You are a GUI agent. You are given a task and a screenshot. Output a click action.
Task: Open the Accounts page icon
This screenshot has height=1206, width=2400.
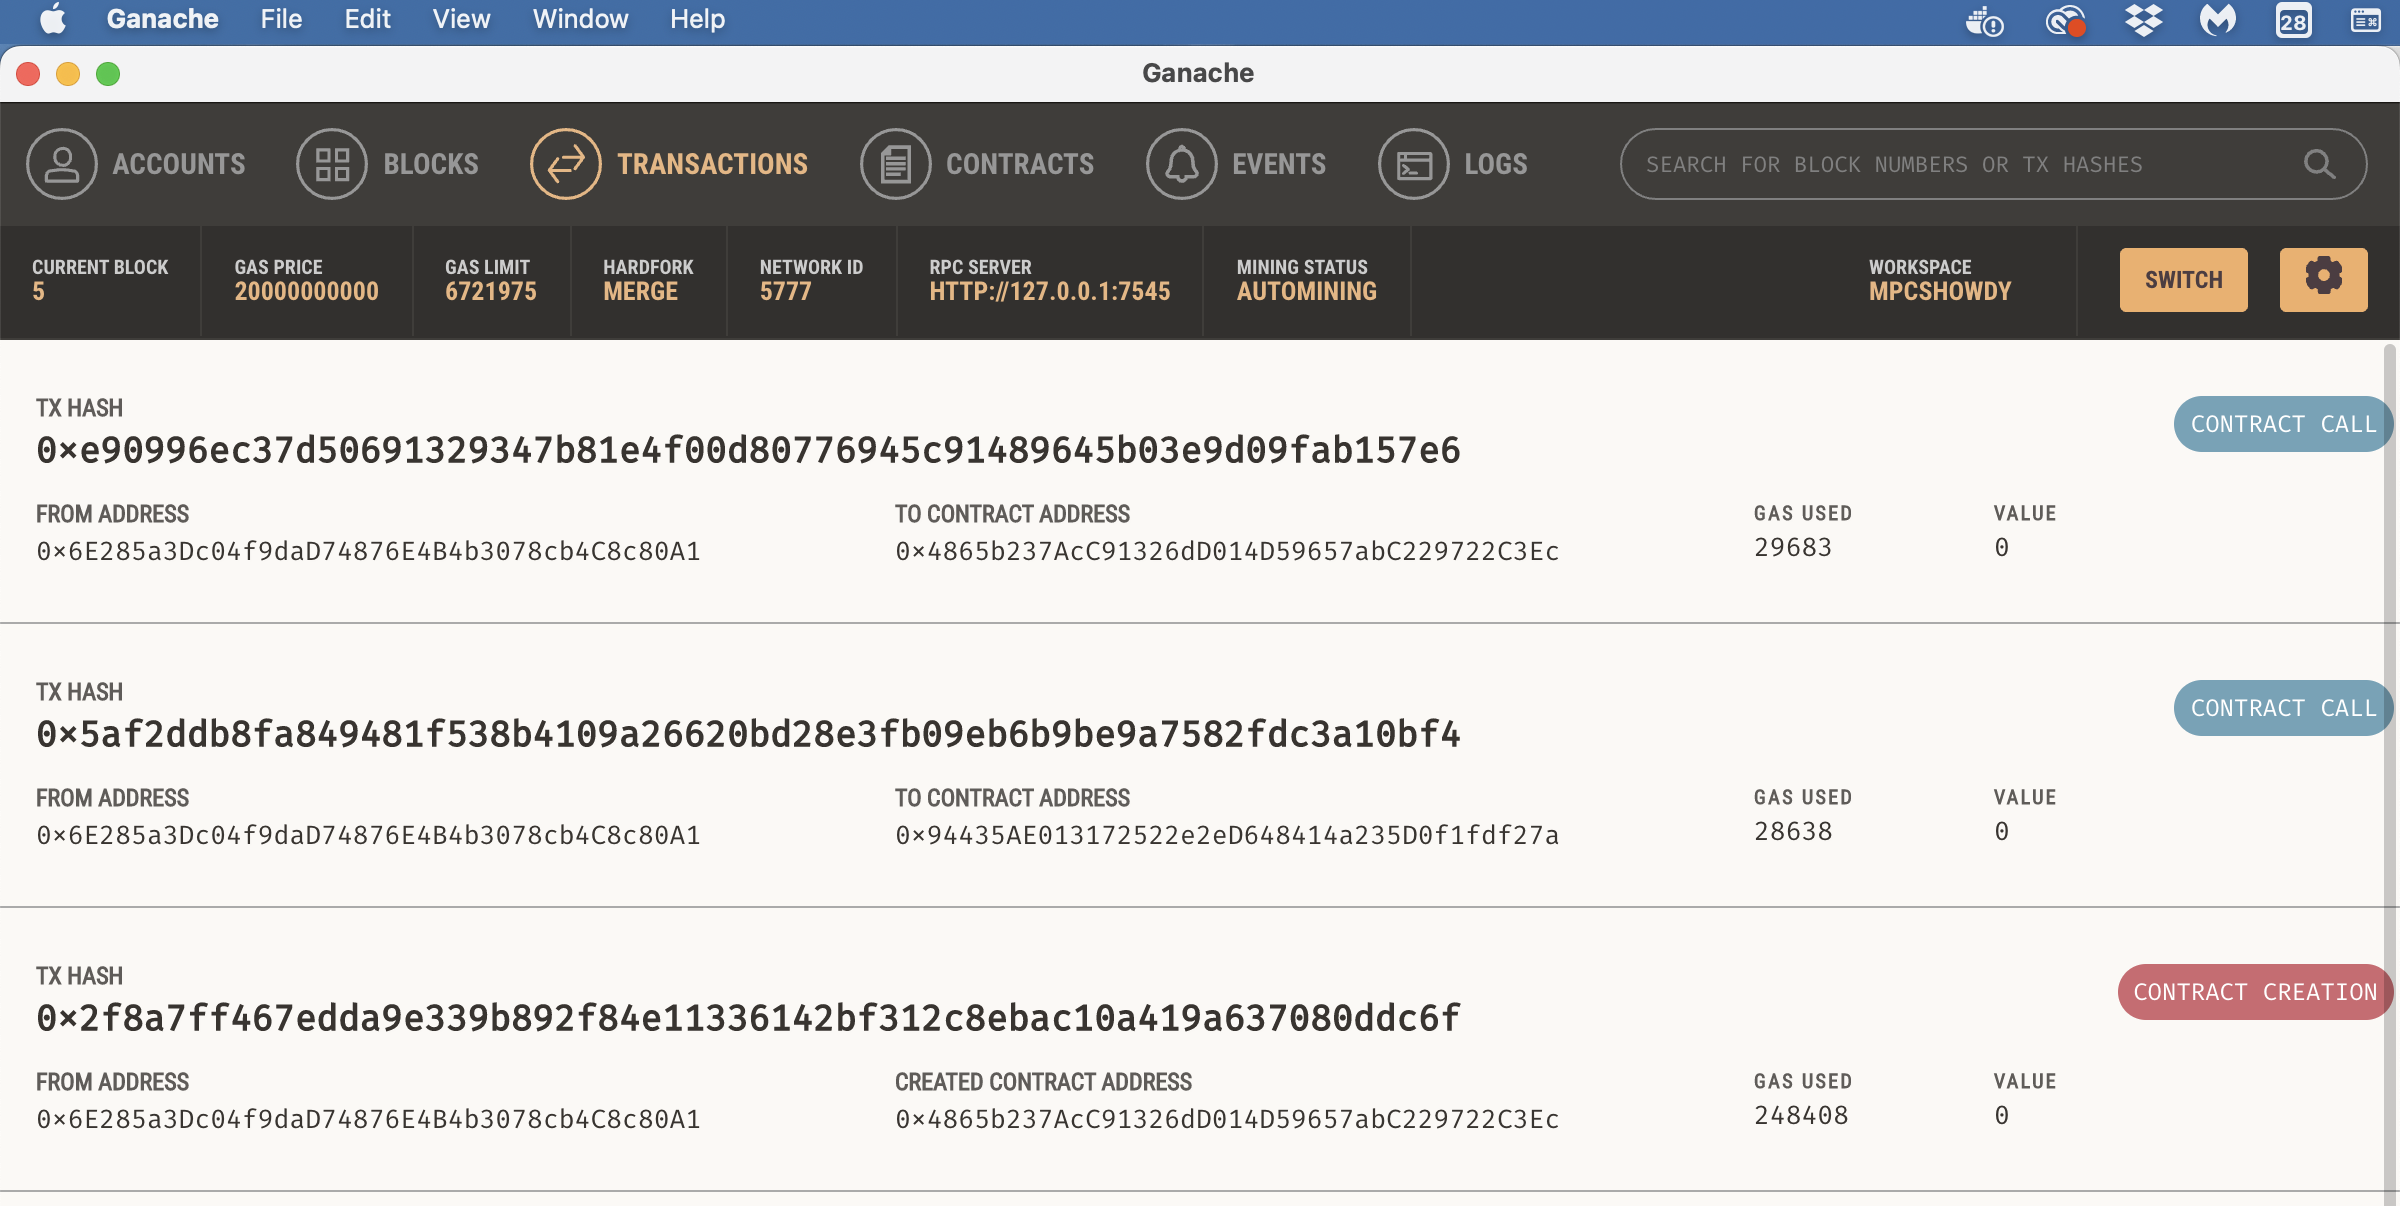point(62,164)
